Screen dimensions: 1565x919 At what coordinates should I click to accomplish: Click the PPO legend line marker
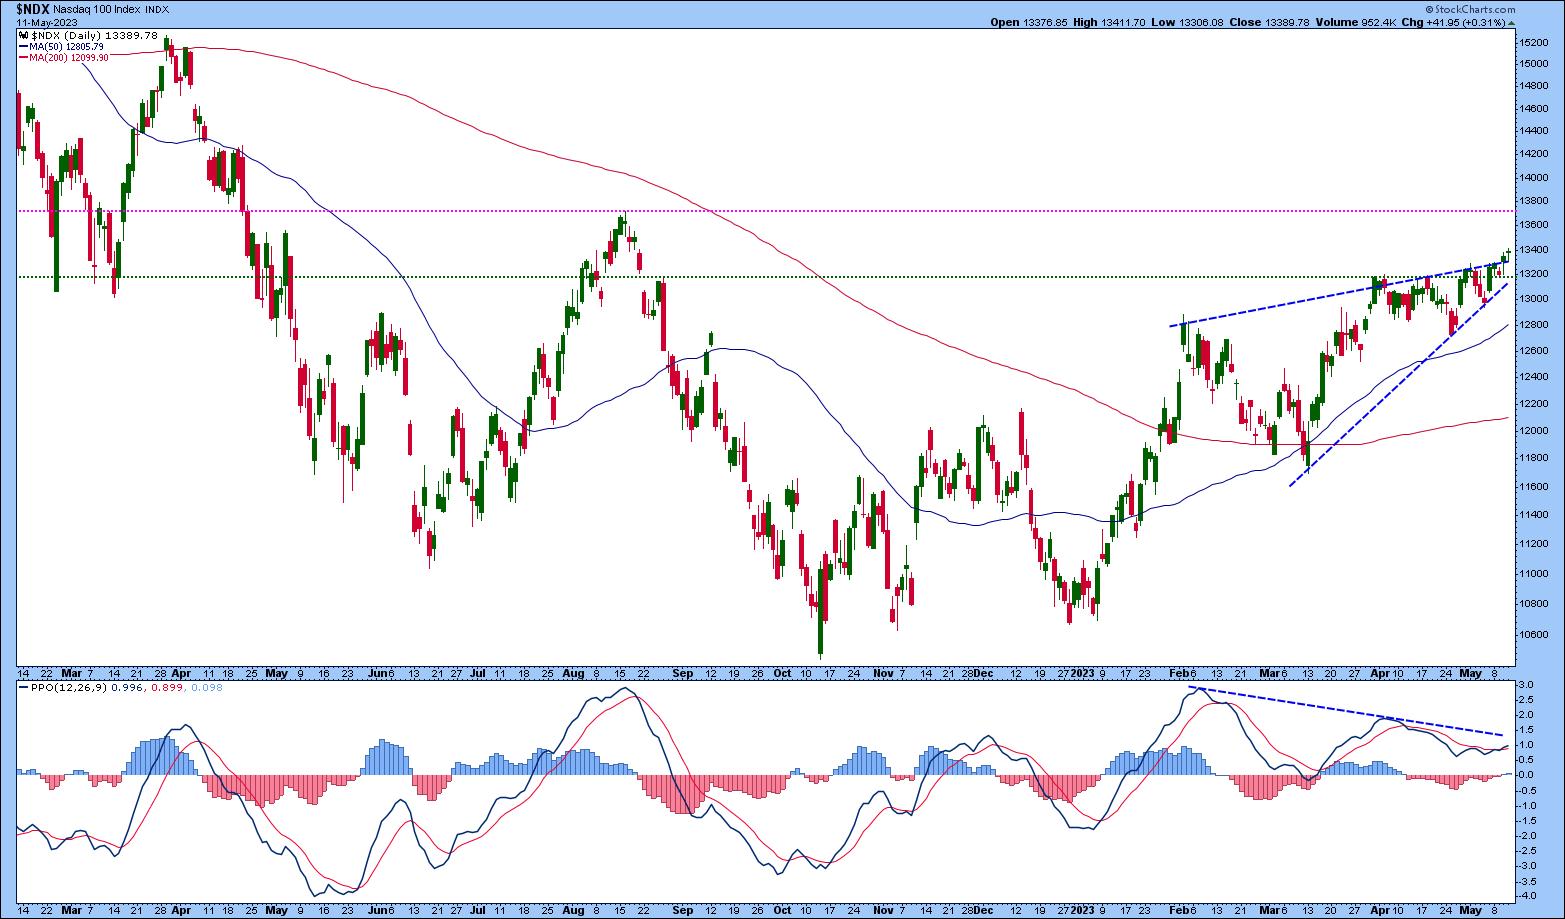[x=23, y=688]
